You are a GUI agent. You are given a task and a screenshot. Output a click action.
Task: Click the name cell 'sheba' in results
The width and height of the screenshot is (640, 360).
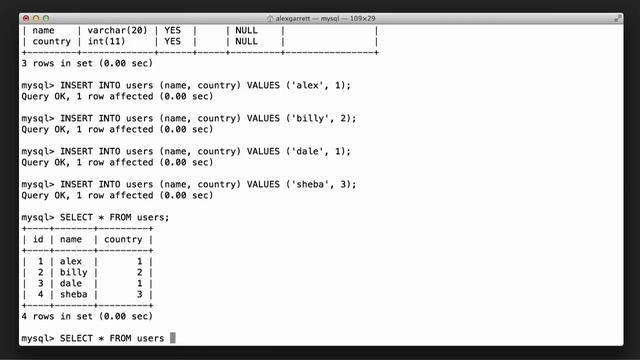[73, 294]
